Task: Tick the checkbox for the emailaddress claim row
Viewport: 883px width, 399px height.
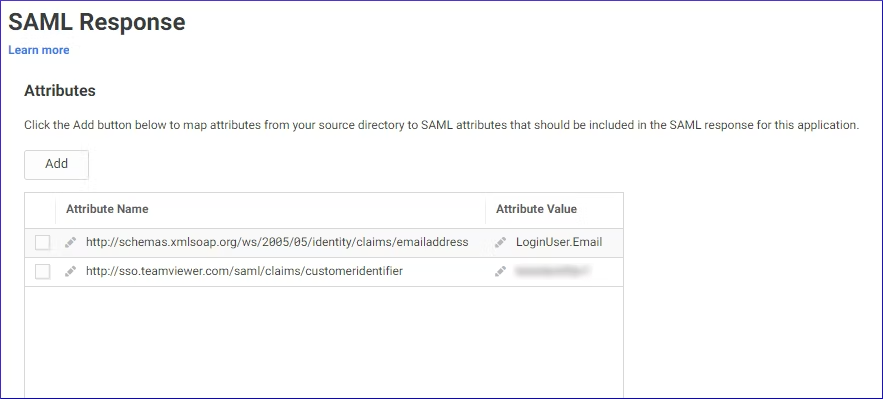Action: click(42, 243)
